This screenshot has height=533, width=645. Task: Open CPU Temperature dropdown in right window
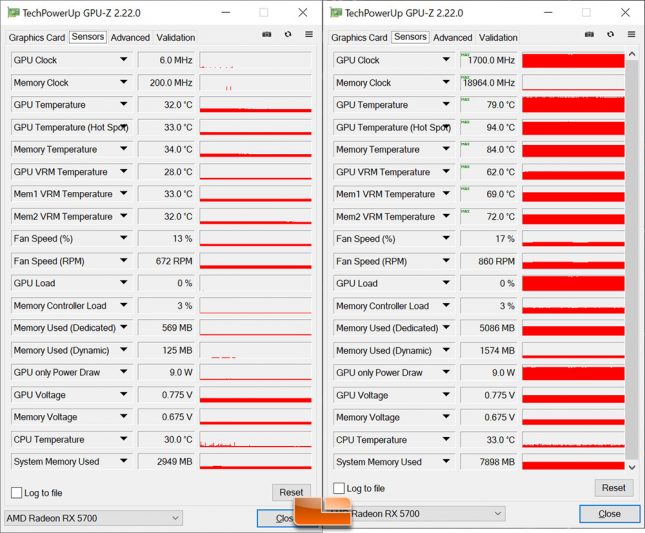(x=446, y=440)
